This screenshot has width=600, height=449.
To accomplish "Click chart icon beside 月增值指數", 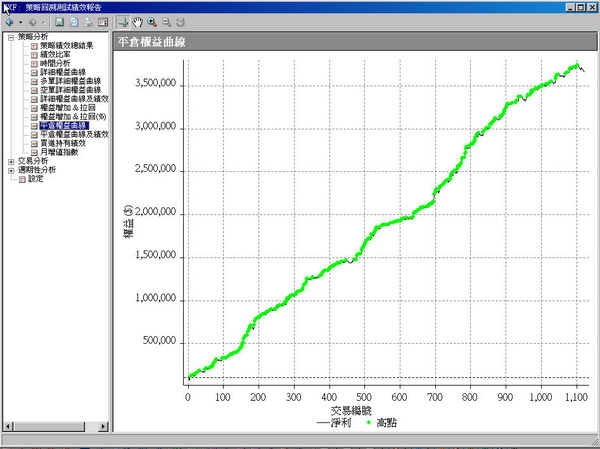I will click(34, 152).
